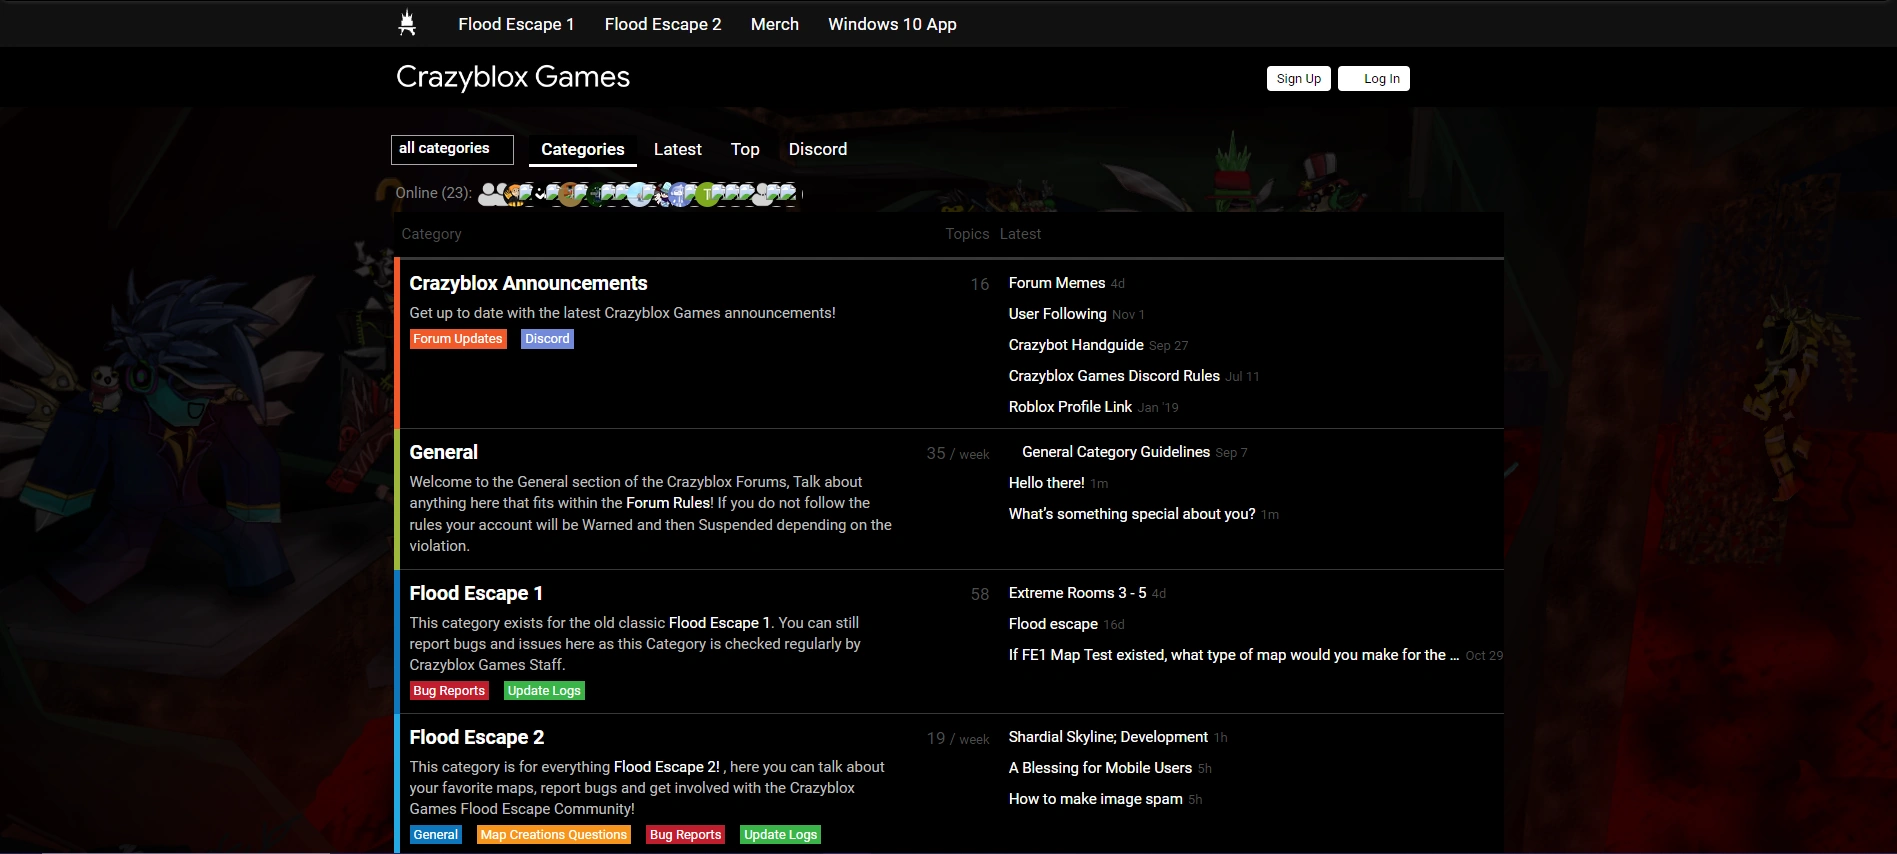Switch to the Top tab
Image resolution: width=1897 pixels, height=854 pixels.
[x=745, y=149]
